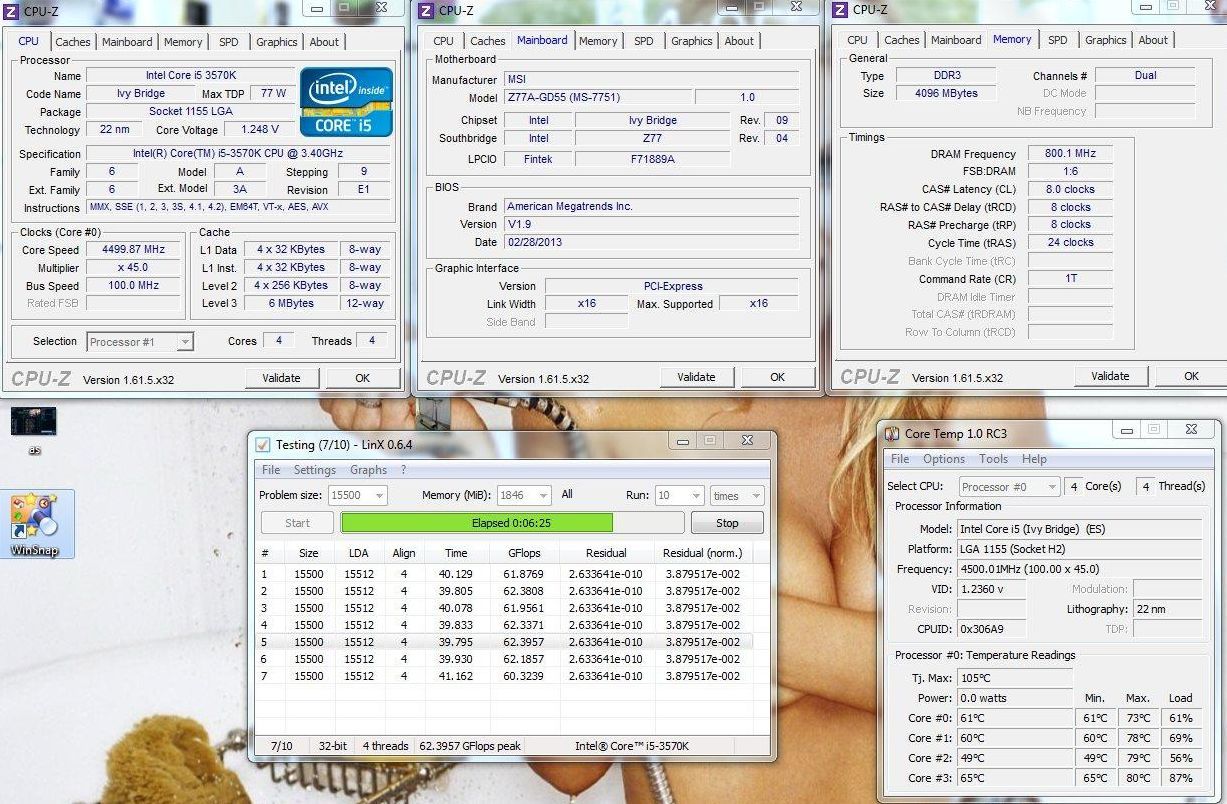Screen dimensions: 1227x804
Task: Click the Command Rate 1T value
Action: pyautogui.click(x=1070, y=279)
